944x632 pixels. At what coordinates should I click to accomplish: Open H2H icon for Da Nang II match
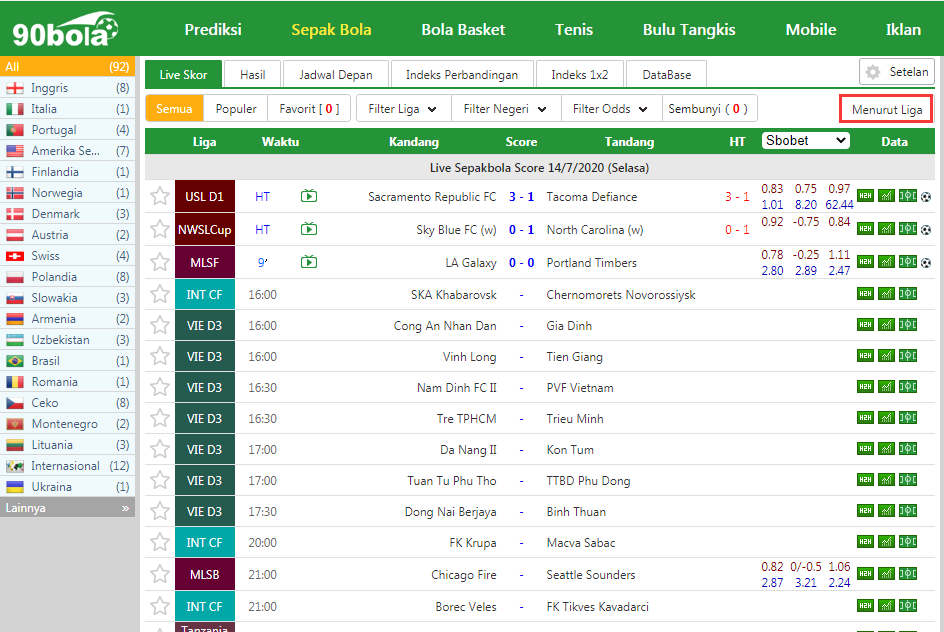point(865,448)
